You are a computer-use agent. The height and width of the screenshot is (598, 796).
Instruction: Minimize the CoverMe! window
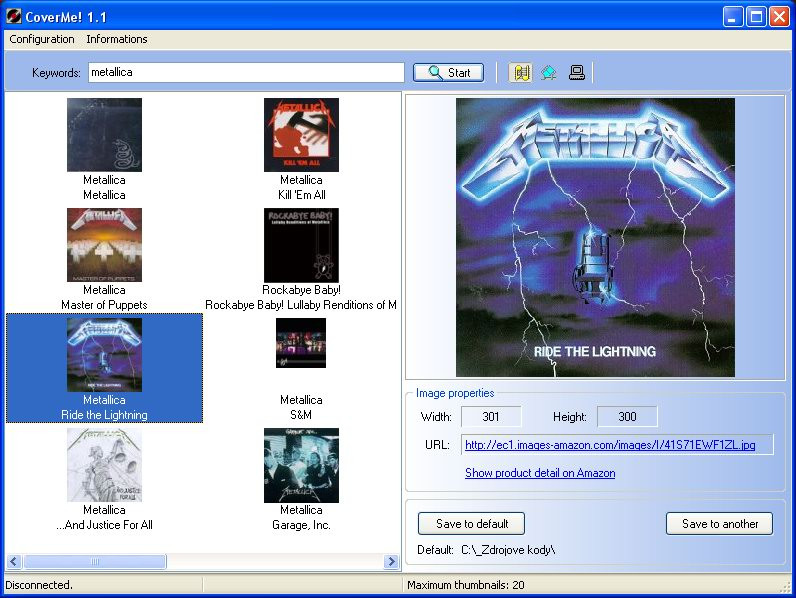pyautogui.click(x=733, y=17)
